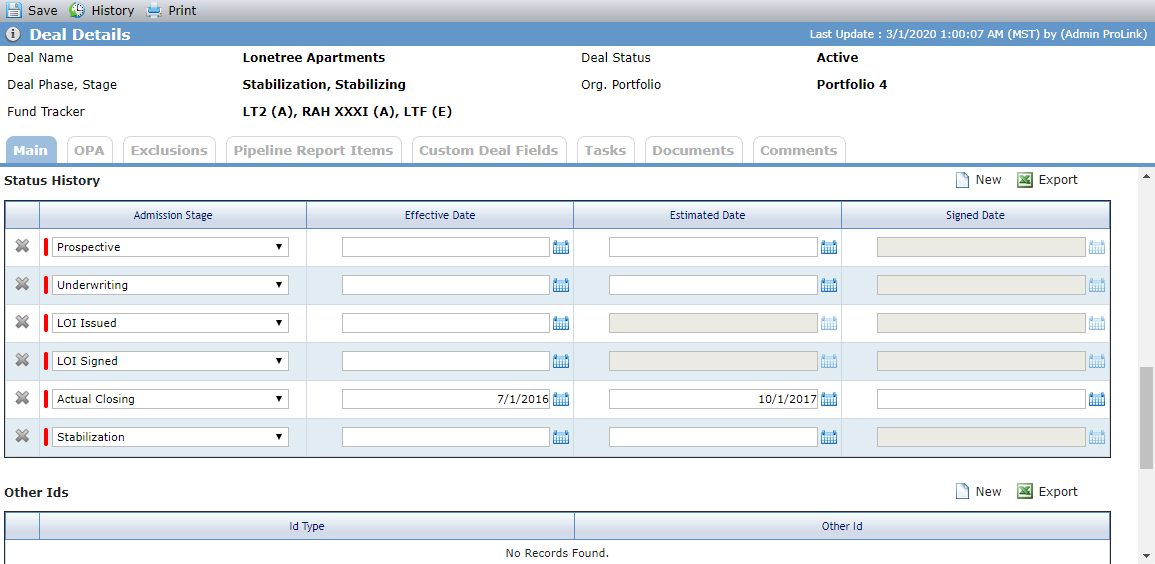This screenshot has width=1155, height=564.
Task: Click Actual Closing Effective Date 7/1/2016 field
Action: pos(446,399)
